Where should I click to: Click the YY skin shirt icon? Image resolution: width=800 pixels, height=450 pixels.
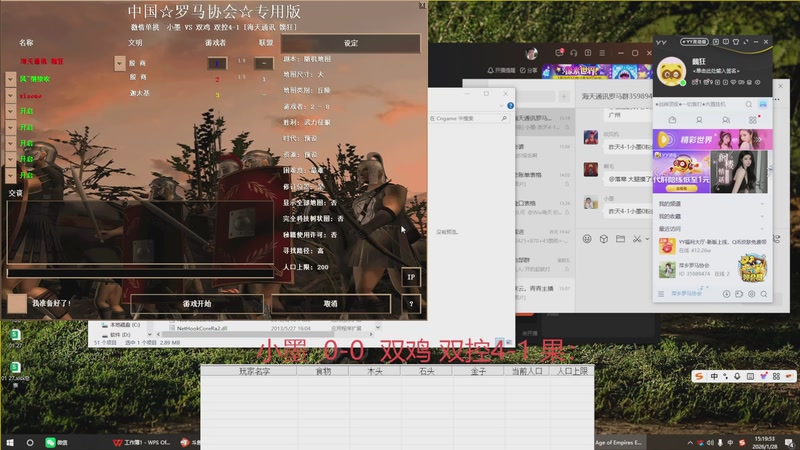[x=736, y=42]
